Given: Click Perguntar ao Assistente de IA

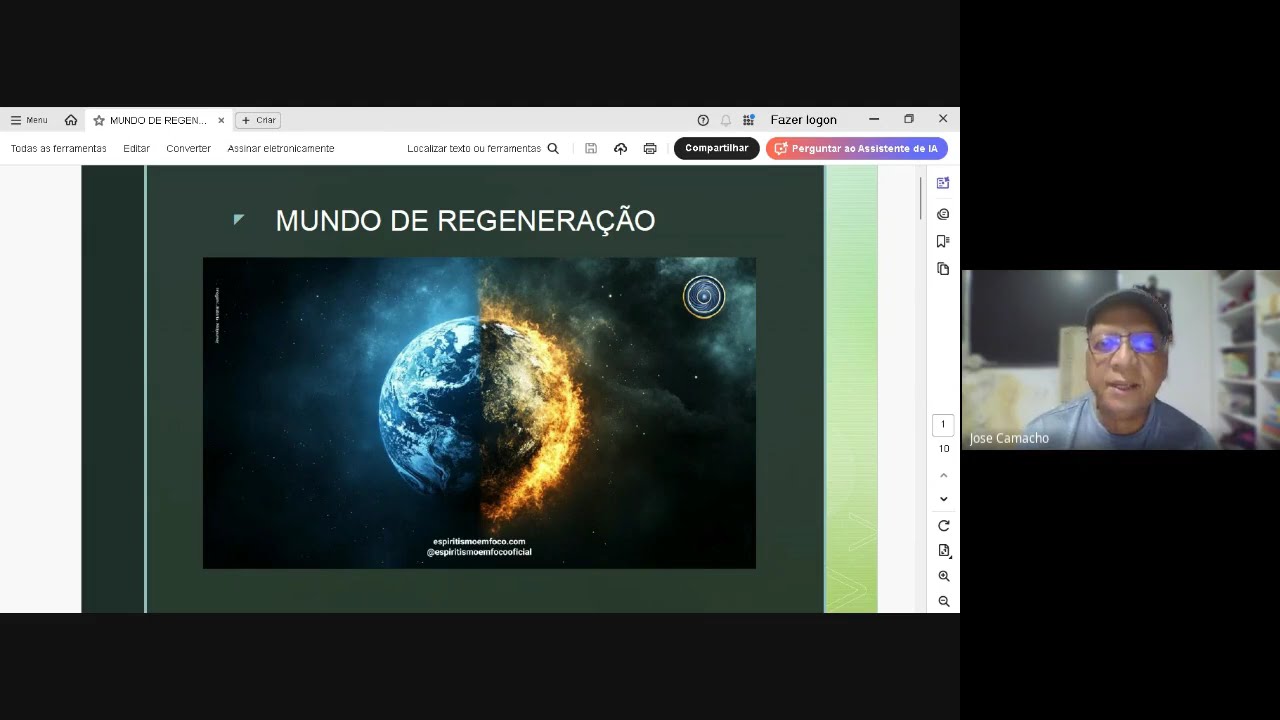Looking at the screenshot, I should tap(857, 148).
